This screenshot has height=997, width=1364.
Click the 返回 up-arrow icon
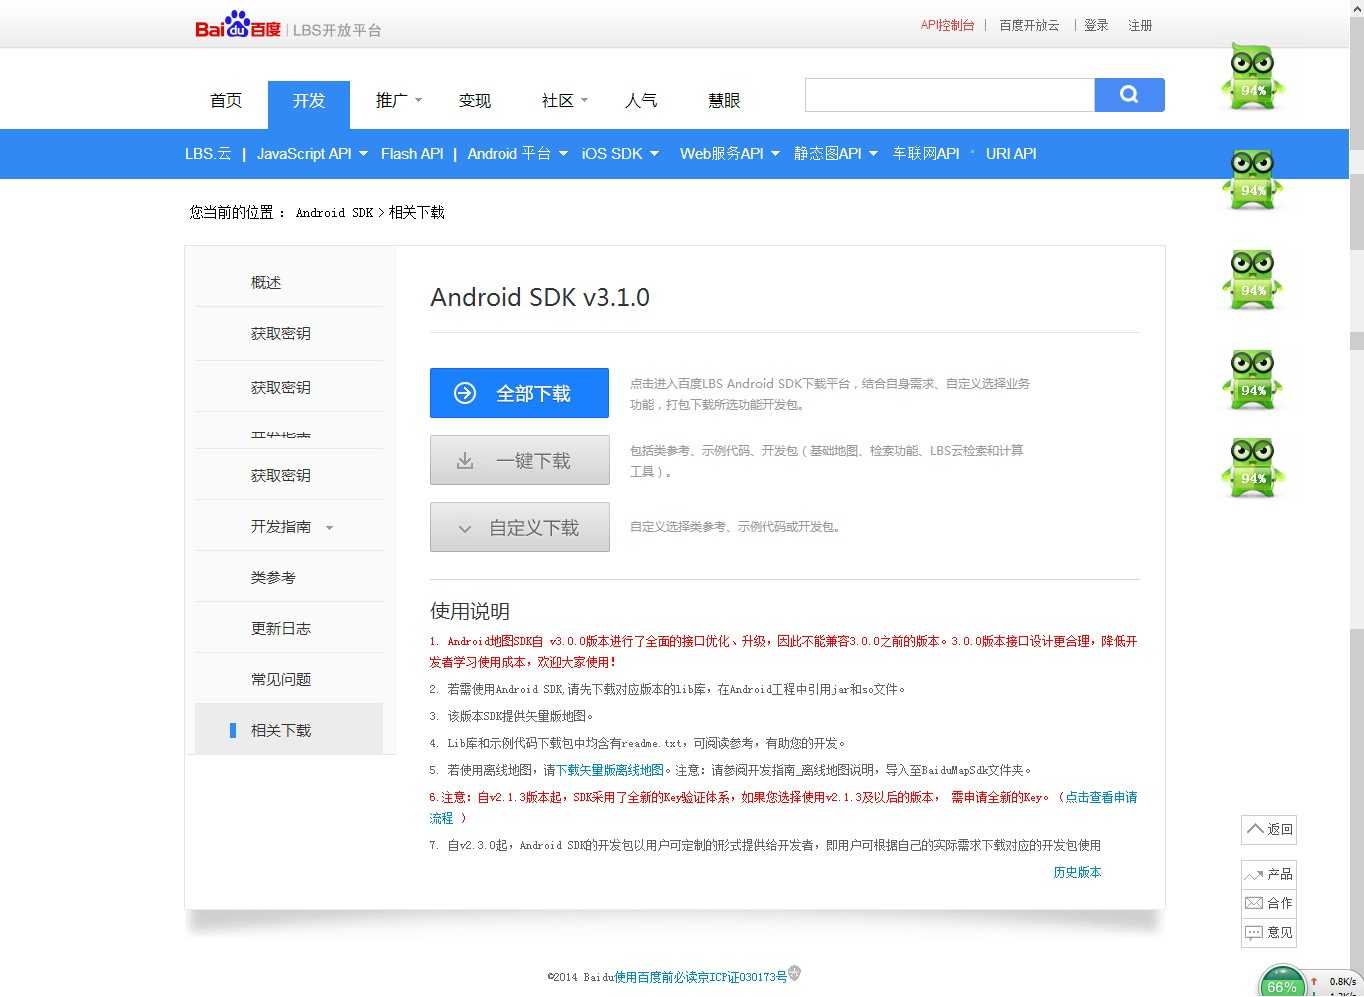coord(1255,829)
